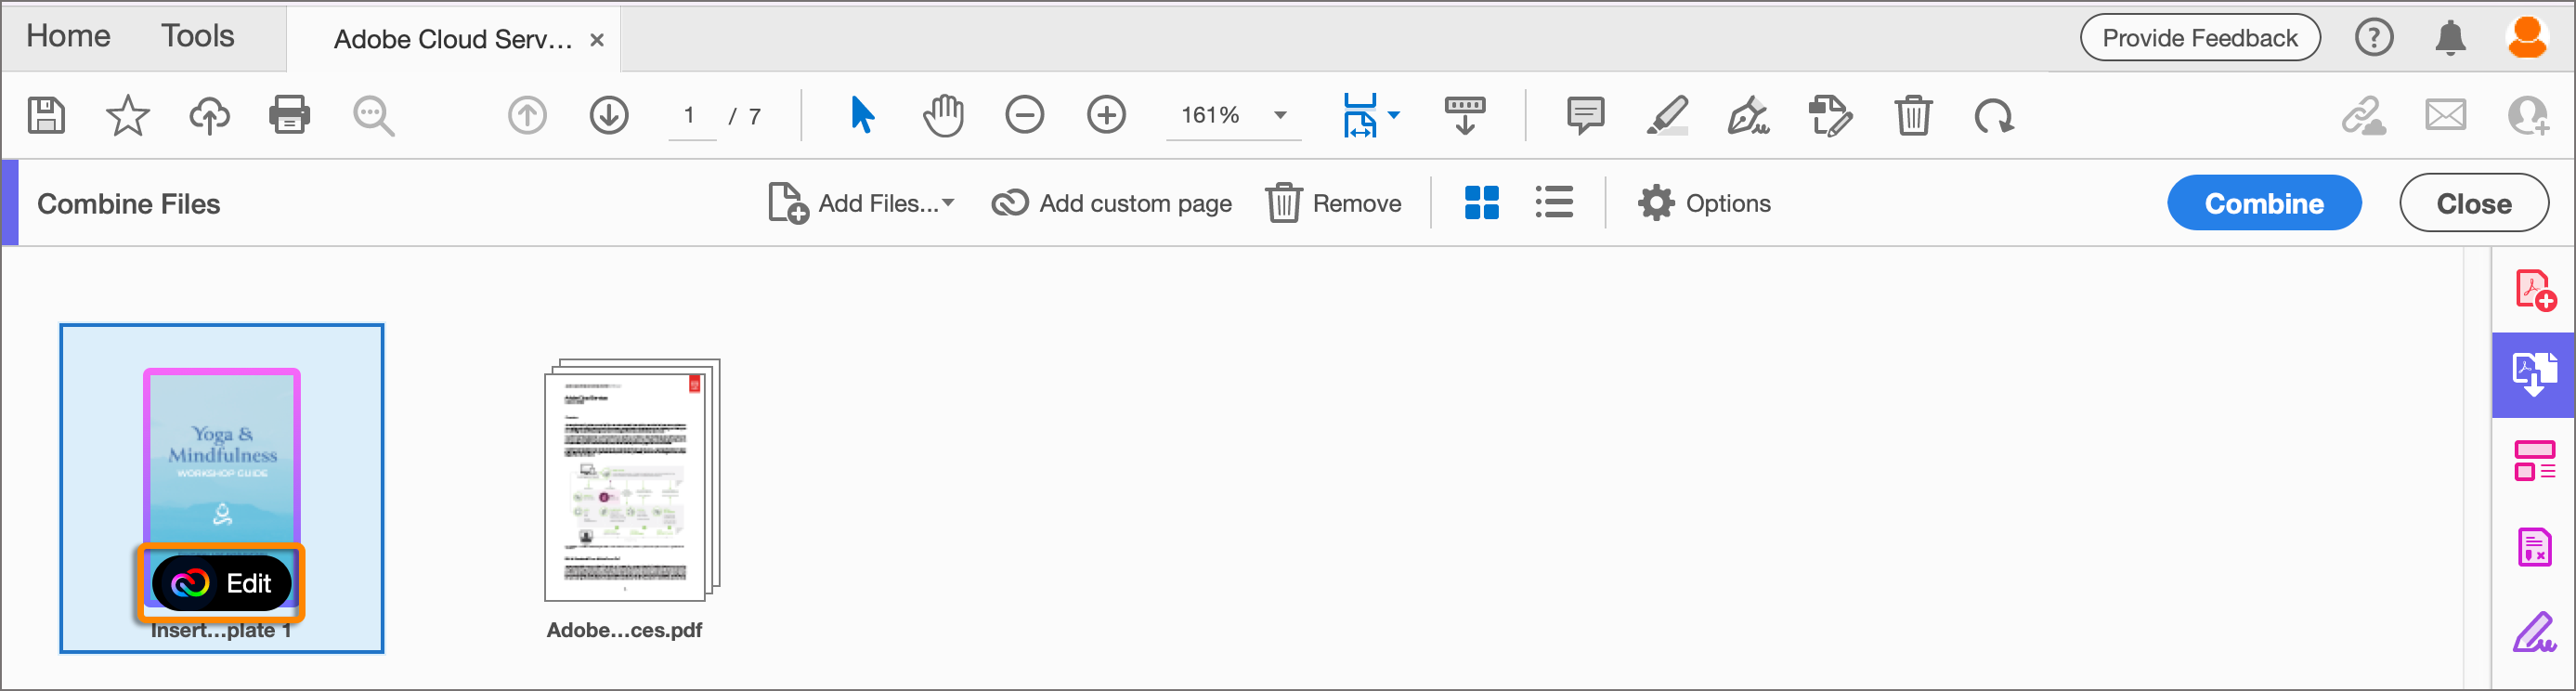Choose the arrow Selection tool
The width and height of the screenshot is (2576, 691).
click(862, 116)
